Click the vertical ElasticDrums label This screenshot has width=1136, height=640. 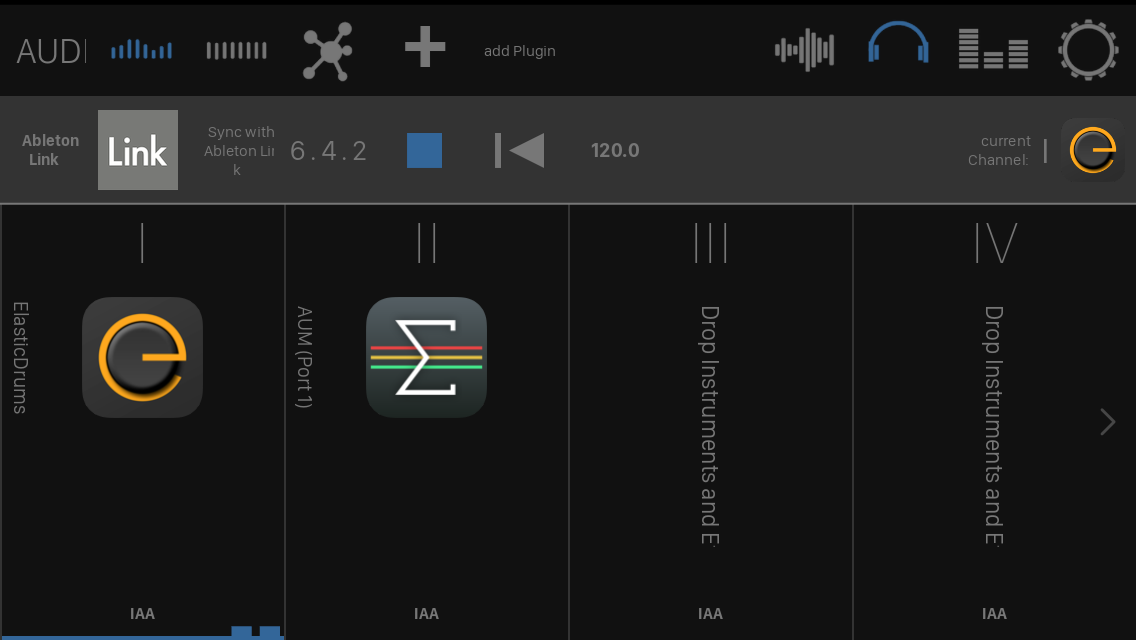pos(20,358)
